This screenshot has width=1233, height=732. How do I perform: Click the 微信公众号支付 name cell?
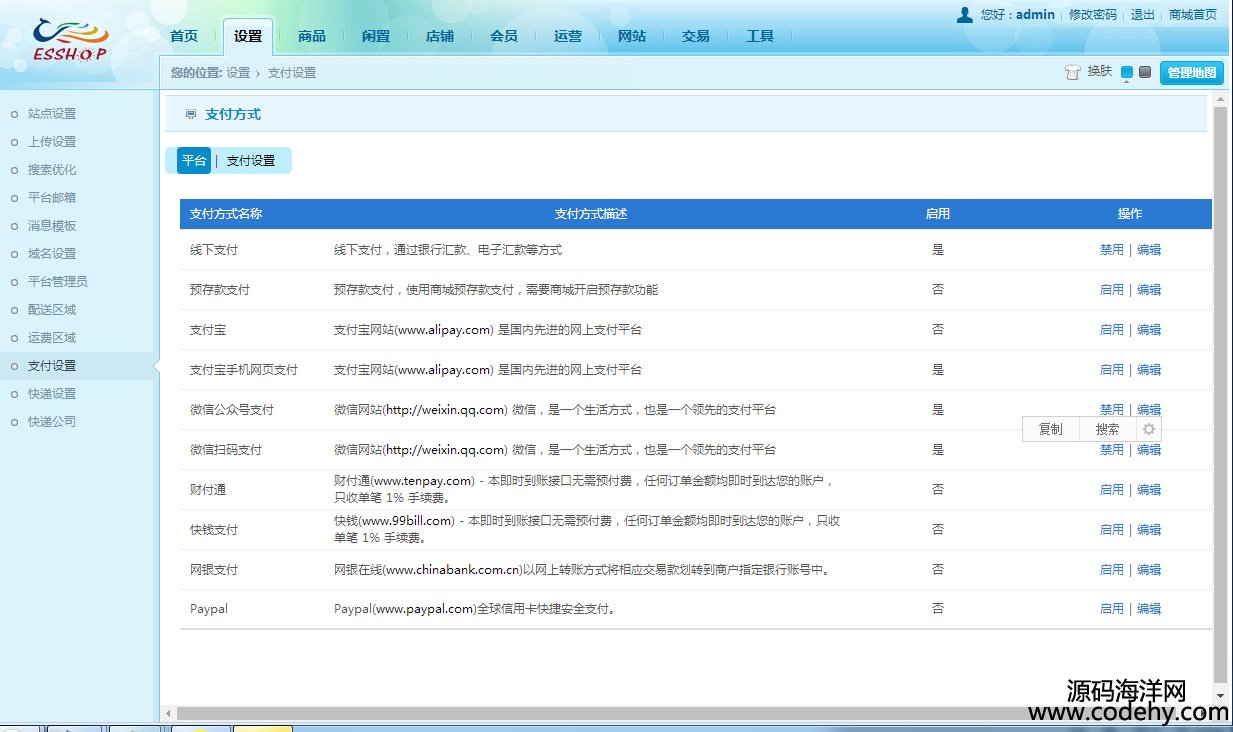(x=232, y=410)
